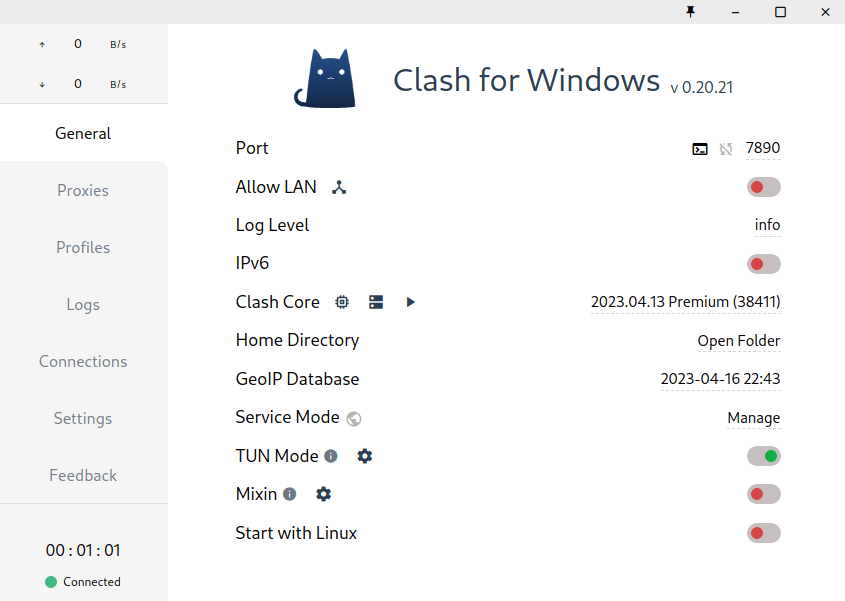
Task: Click the network icon next to Allow LAN
Action: click(x=338, y=186)
